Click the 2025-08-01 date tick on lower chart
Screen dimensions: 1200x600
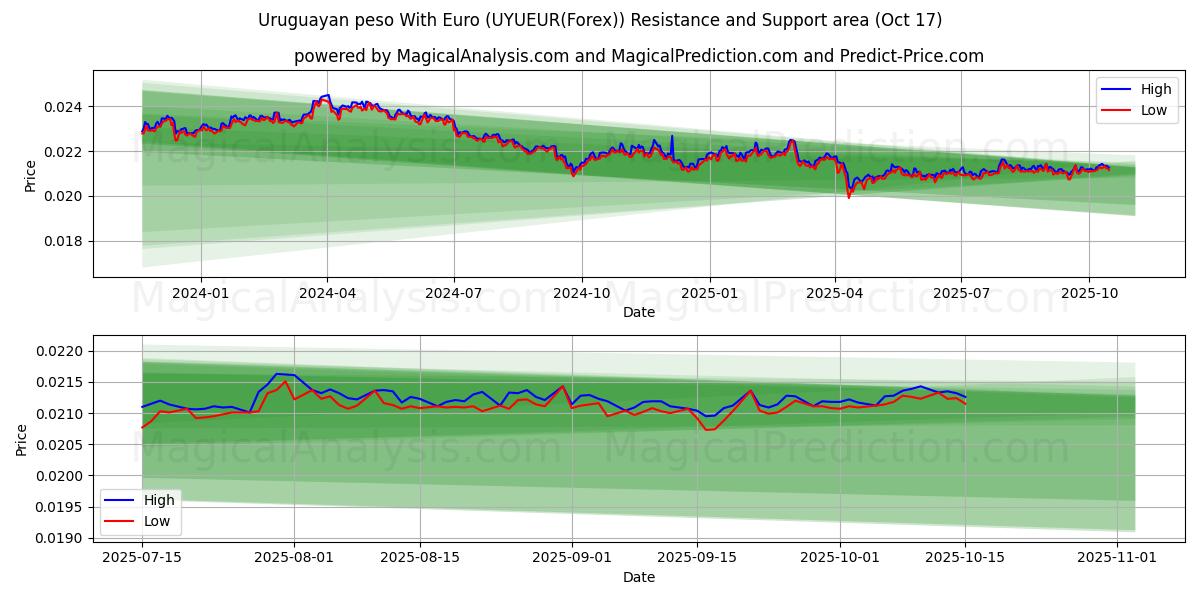click(294, 557)
